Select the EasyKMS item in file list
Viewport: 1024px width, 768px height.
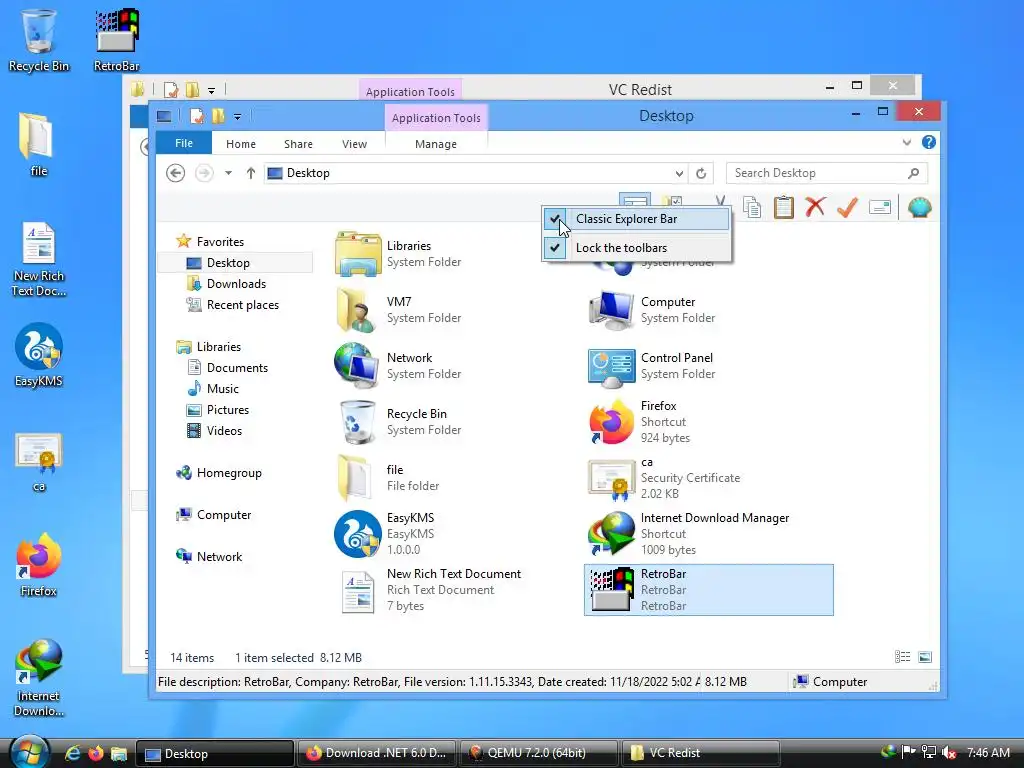pyautogui.click(x=457, y=534)
